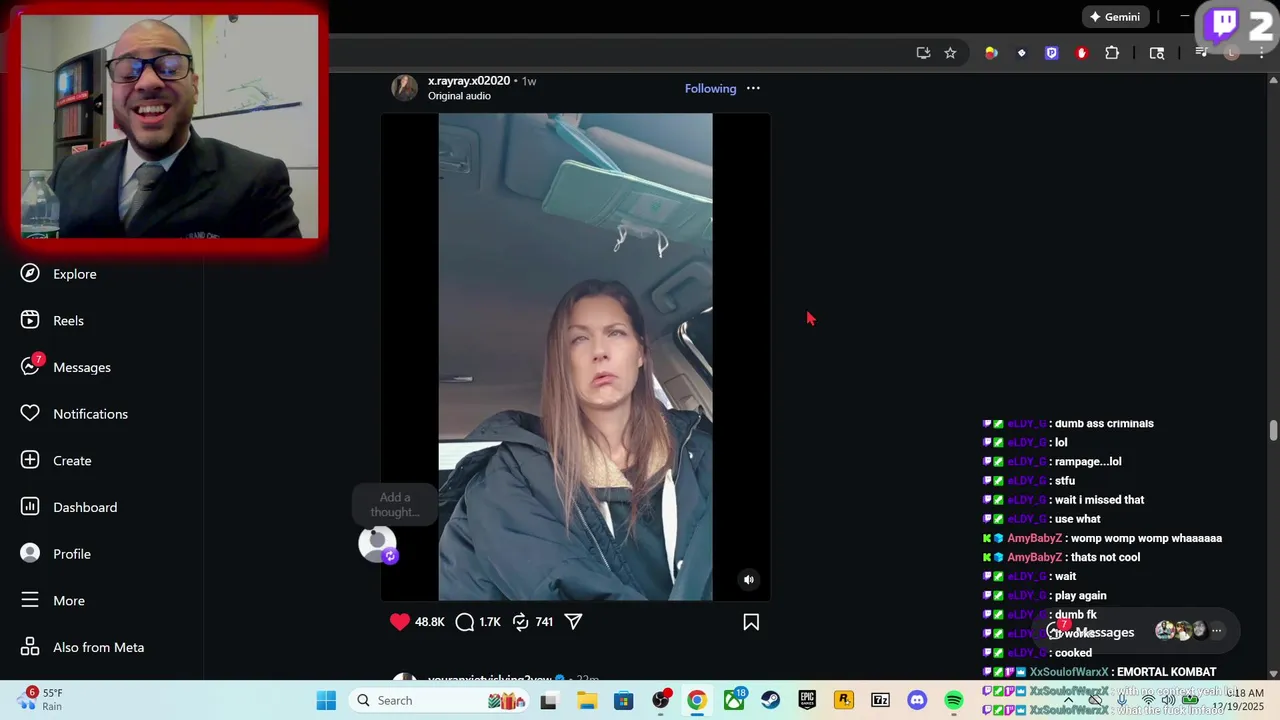The width and height of the screenshot is (1280, 720).
Task: Open the post's three-dot options menu
Action: tap(753, 88)
